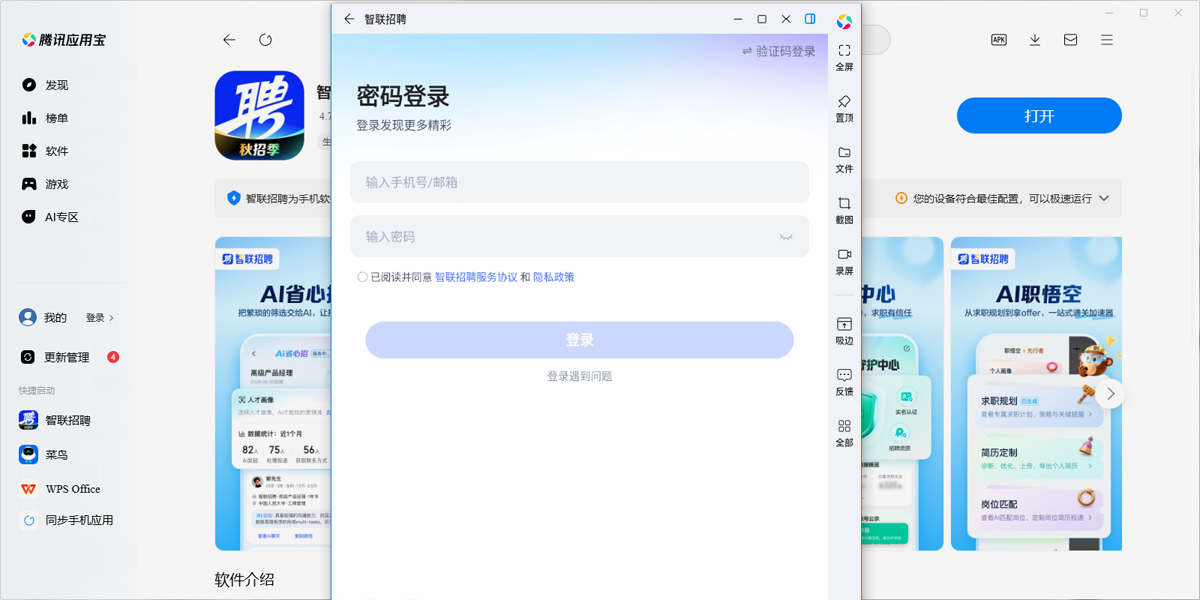The image size is (1200, 600).
Task: Launch 菜鸟 from quick launch
Action: click(44, 454)
